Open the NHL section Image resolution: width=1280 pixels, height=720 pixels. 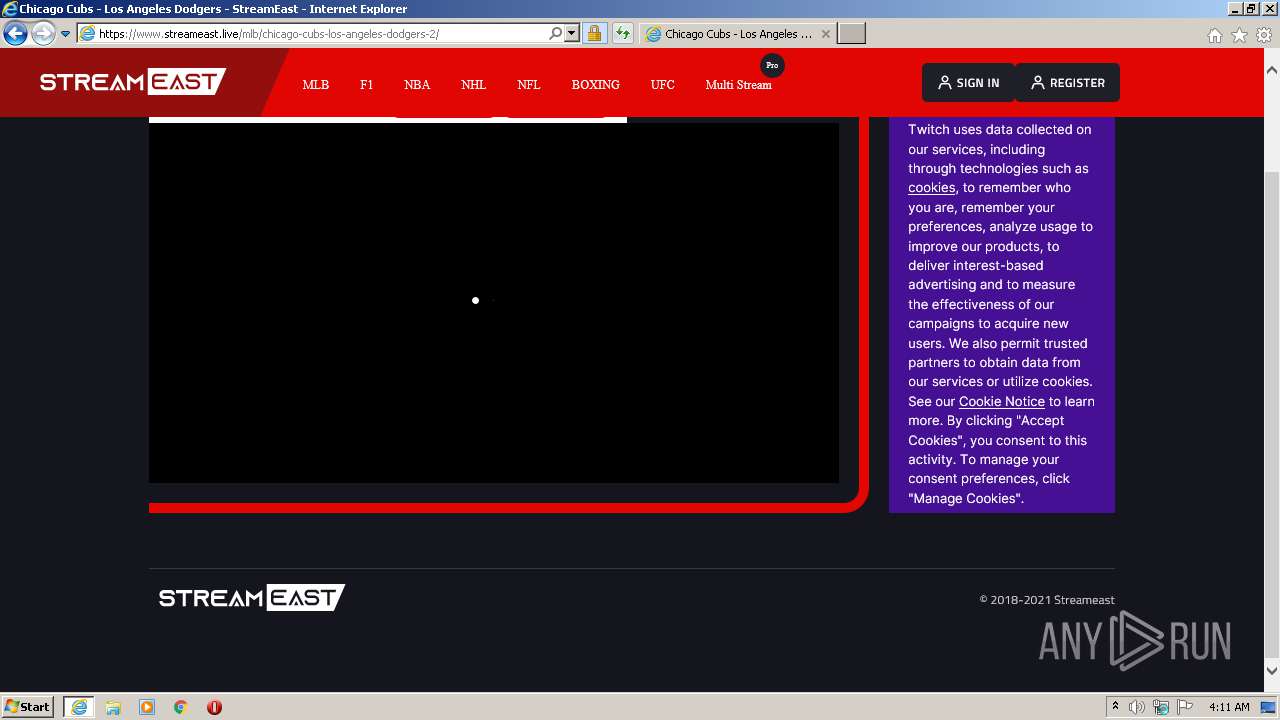(474, 85)
